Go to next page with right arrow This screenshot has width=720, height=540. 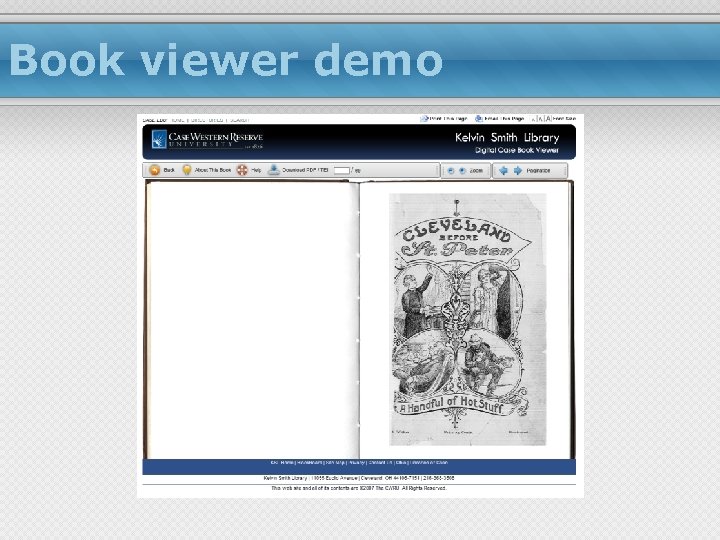518,170
